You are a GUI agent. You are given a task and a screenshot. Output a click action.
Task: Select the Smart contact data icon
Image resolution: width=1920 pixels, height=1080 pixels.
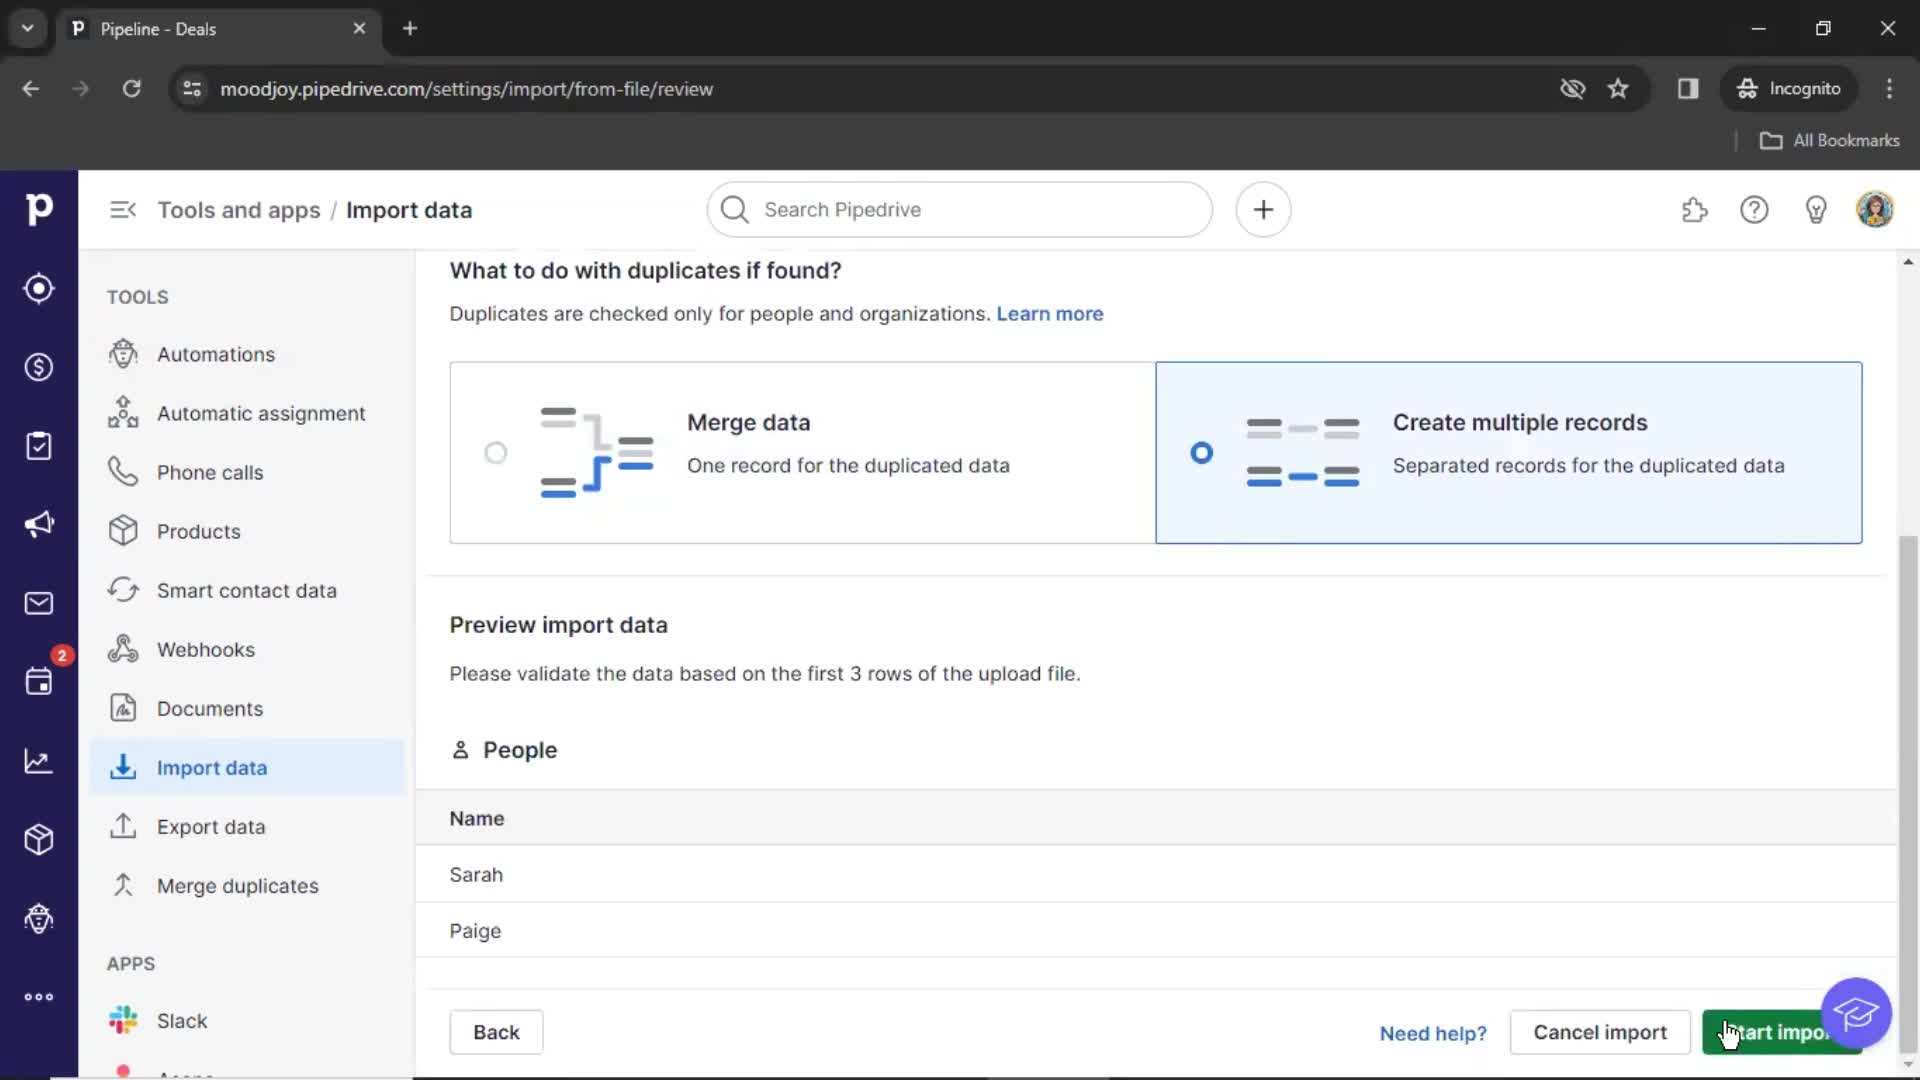tap(123, 589)
